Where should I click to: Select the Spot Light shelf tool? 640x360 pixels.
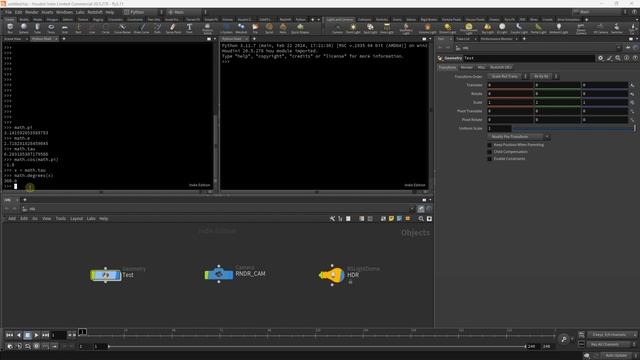(370, 28)
